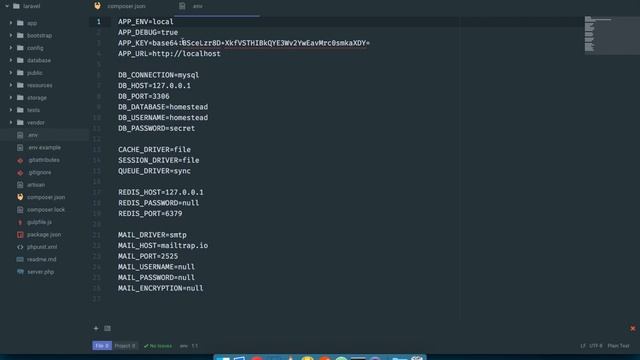Click the CACHE_DRIVER=file line

(x=154, y=149)
